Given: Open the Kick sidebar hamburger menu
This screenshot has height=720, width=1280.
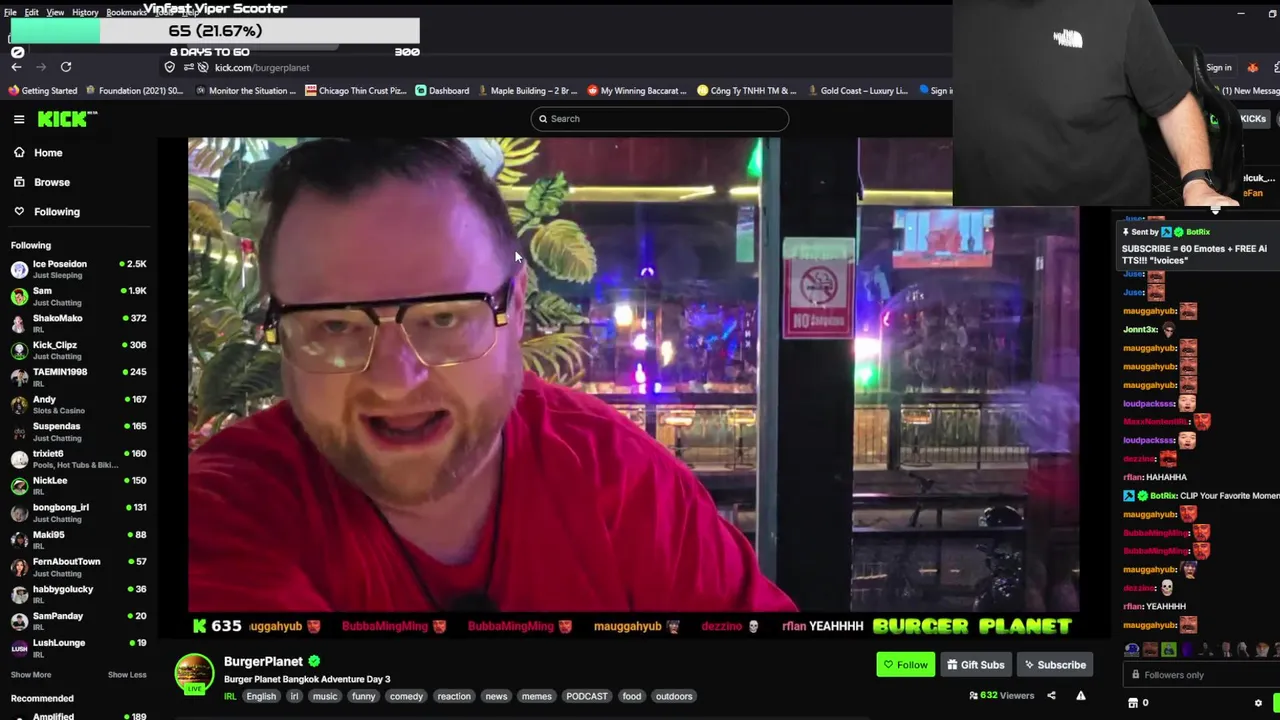Looking at the screenshot, I should (x=19, y=119).
